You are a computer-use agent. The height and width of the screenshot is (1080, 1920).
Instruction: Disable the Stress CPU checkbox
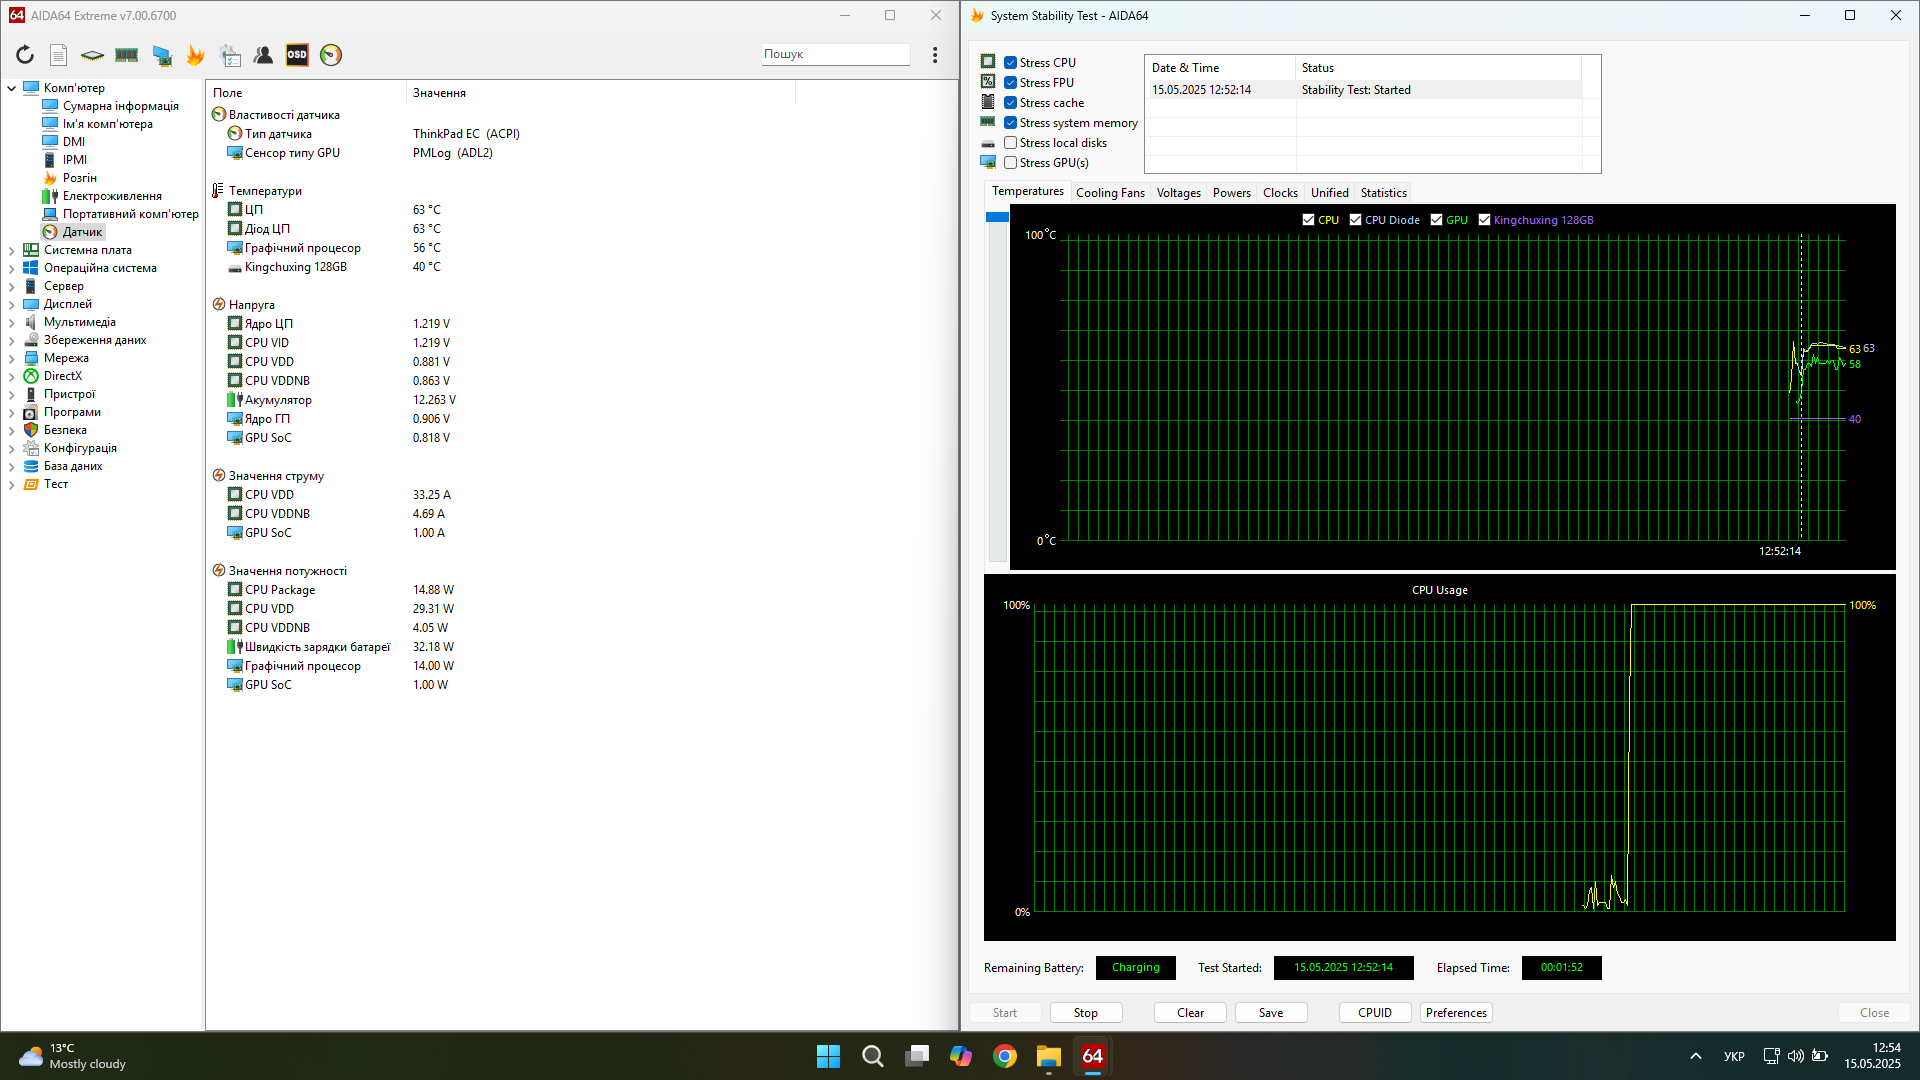point(1011,63)
